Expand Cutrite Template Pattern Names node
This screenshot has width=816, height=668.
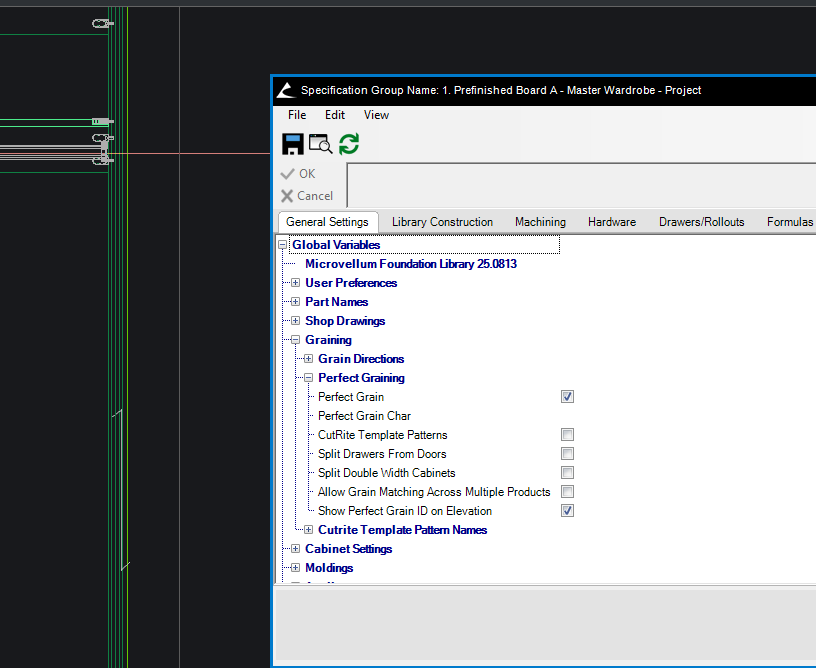coord(309,530)
